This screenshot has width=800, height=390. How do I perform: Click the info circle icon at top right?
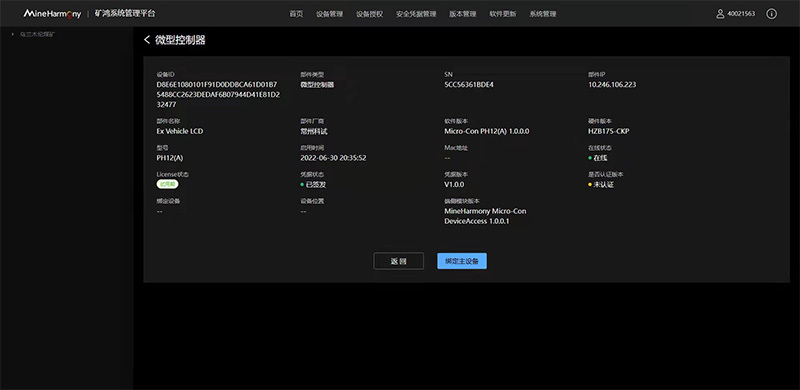pyautogui.click(x=771, y=14)
